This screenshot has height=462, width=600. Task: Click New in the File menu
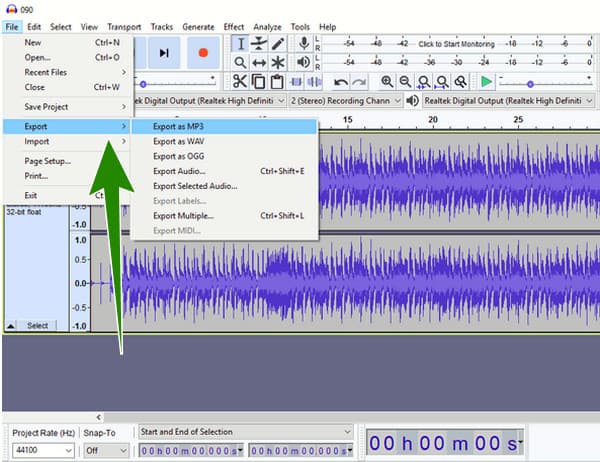click(x=67, y=42)
